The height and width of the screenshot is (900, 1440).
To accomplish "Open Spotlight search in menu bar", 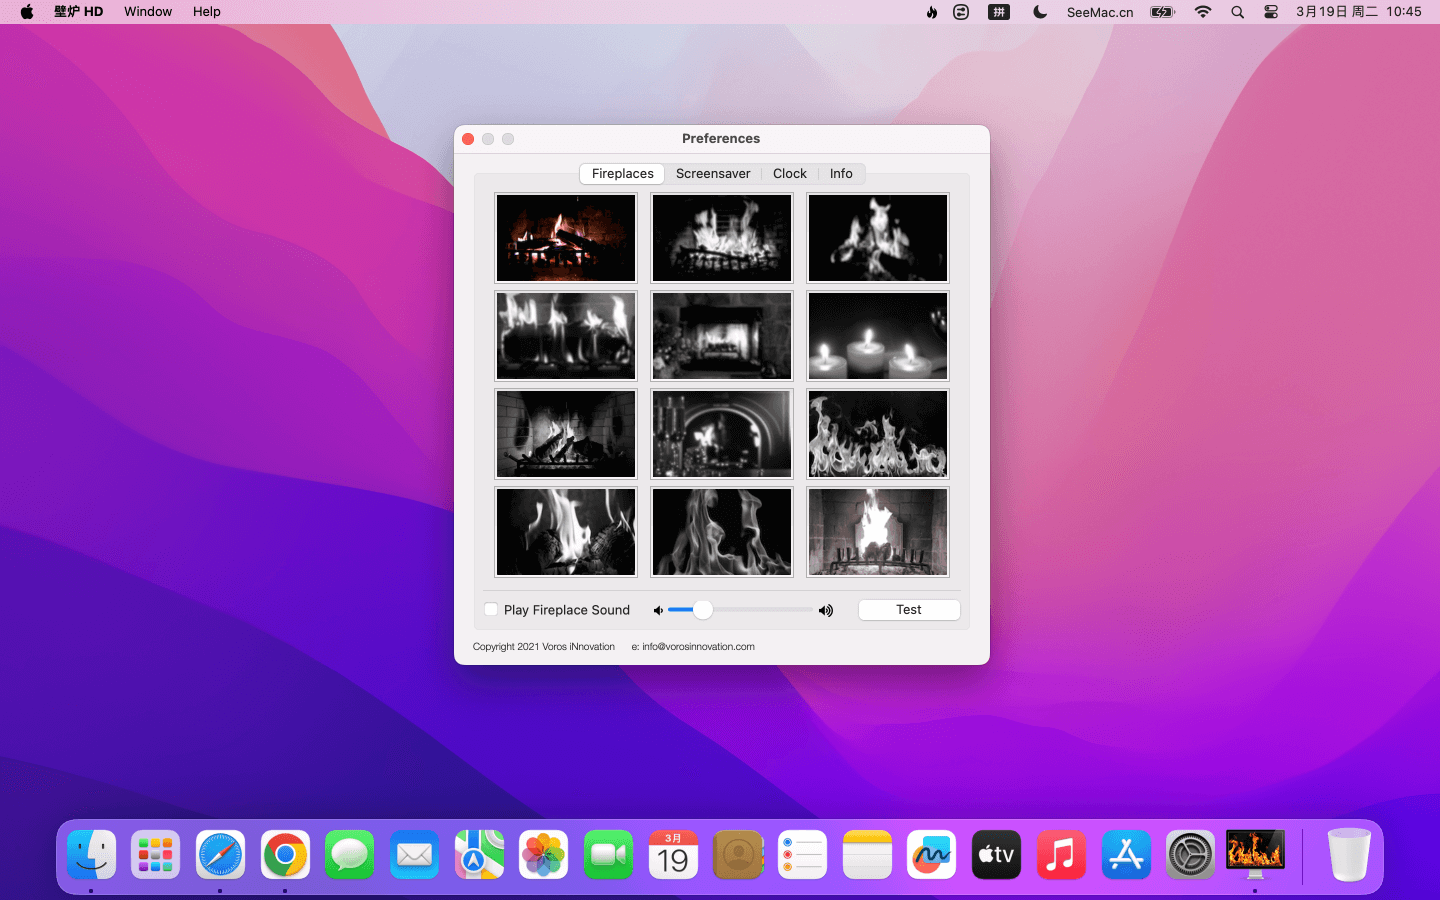I will click(x=1237, y=12).
